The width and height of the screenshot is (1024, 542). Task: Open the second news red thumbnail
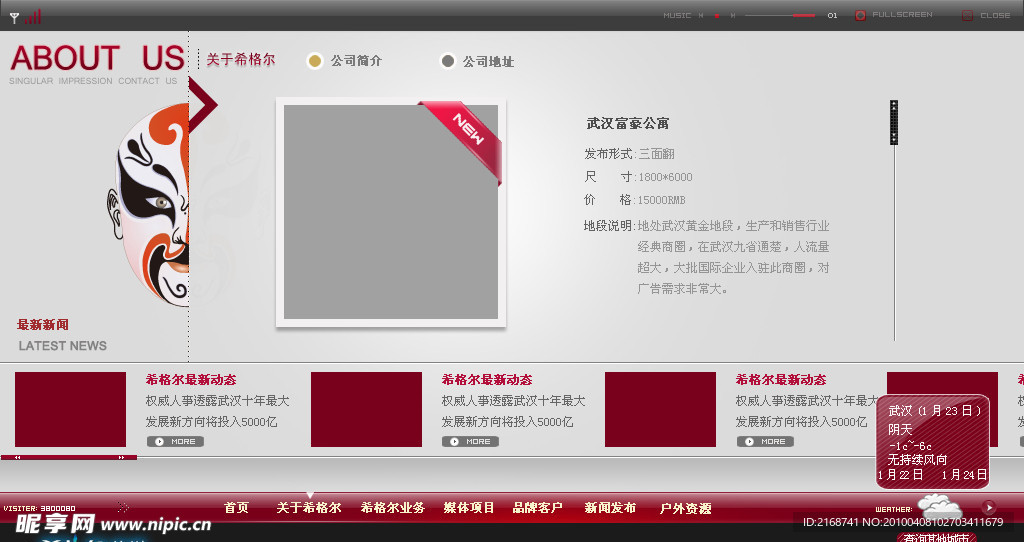366,409
